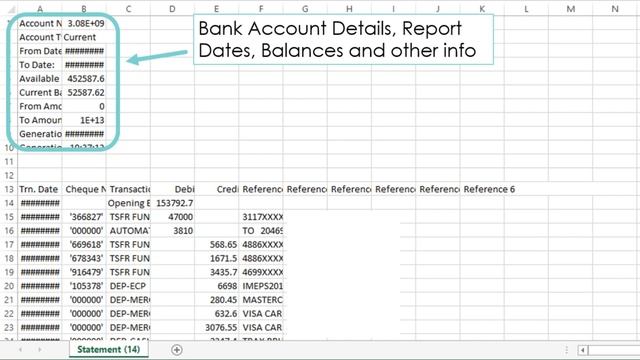Screen dimensions: 640x360
Task: Click the sheet navigation right arrow
Action: point(40,350)
